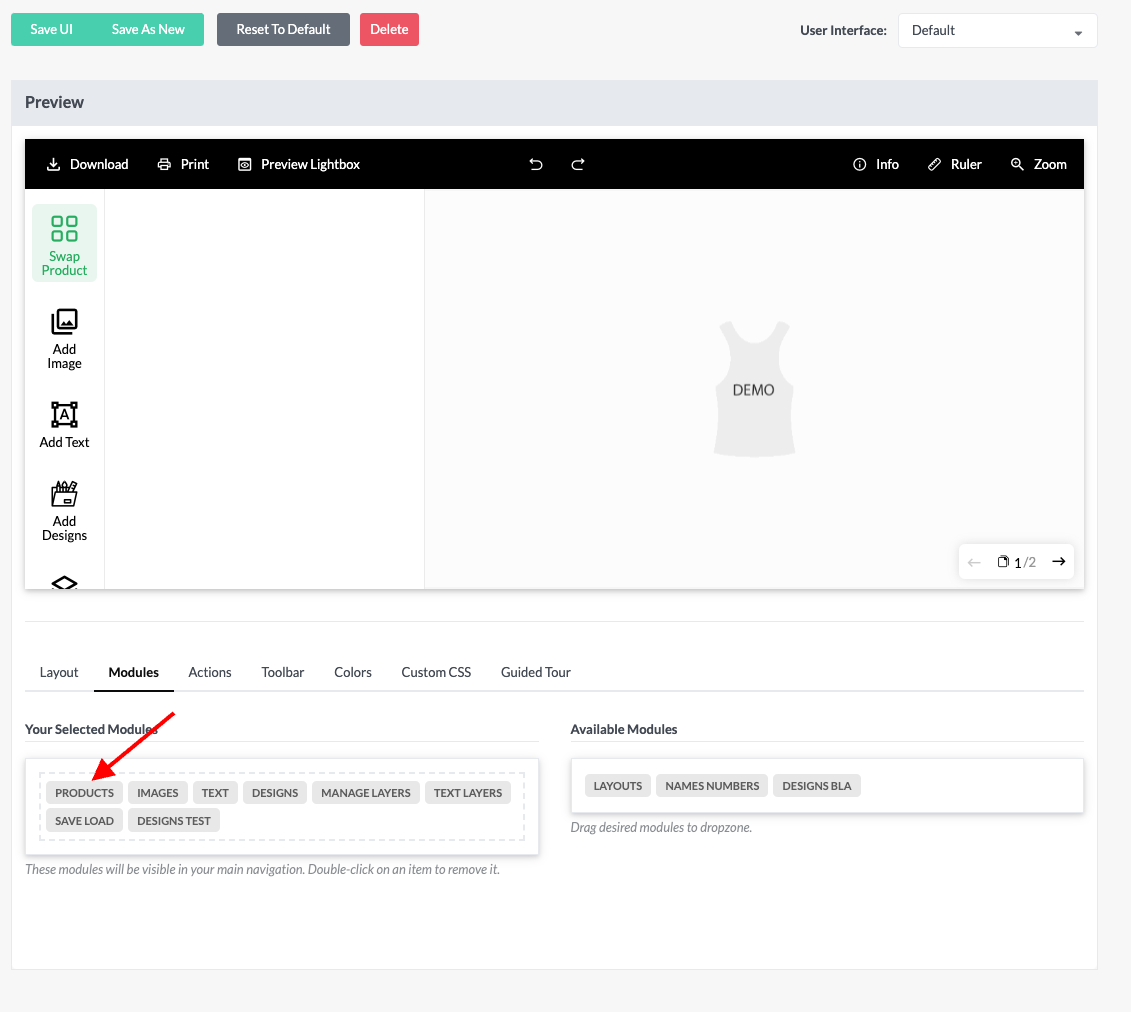Open the Colors tab

click(x=353, y=672)
